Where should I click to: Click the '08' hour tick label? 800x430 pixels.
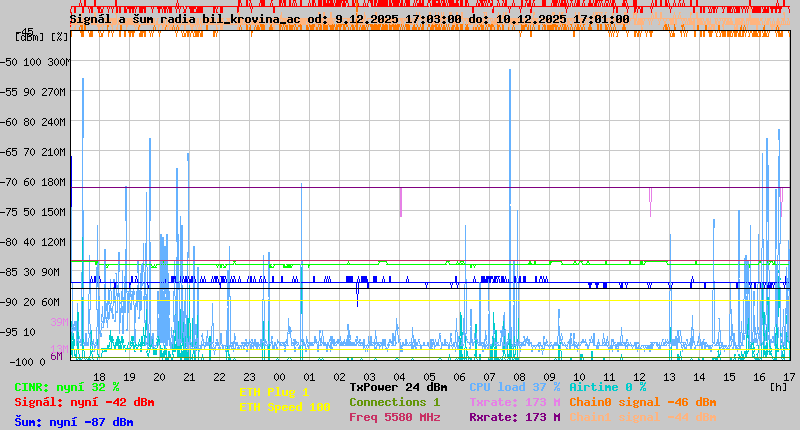(519, 377)
